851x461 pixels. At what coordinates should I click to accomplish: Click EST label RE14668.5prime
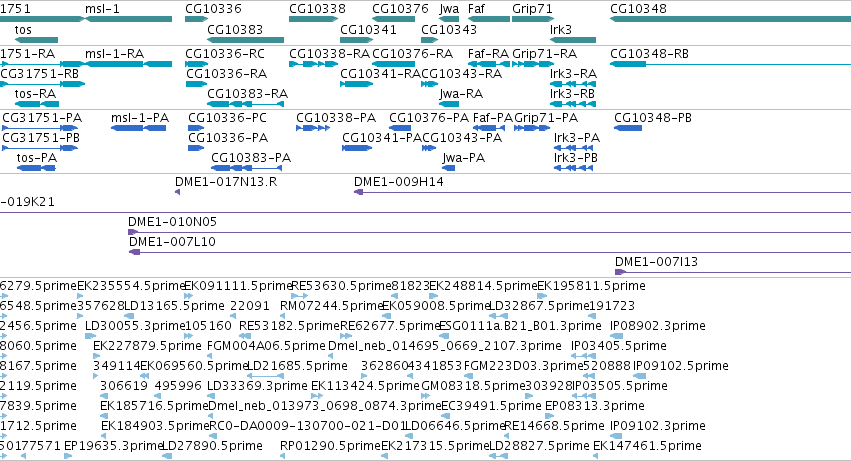pos(554,426)
